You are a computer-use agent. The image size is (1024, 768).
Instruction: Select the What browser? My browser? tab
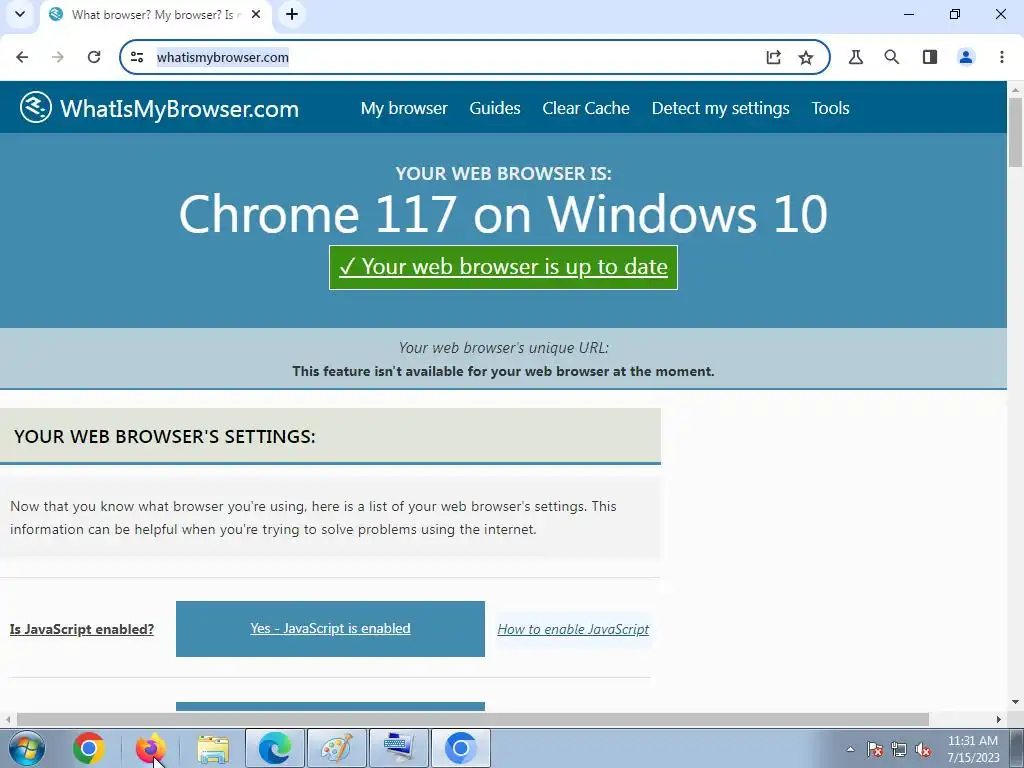[157, 15]
